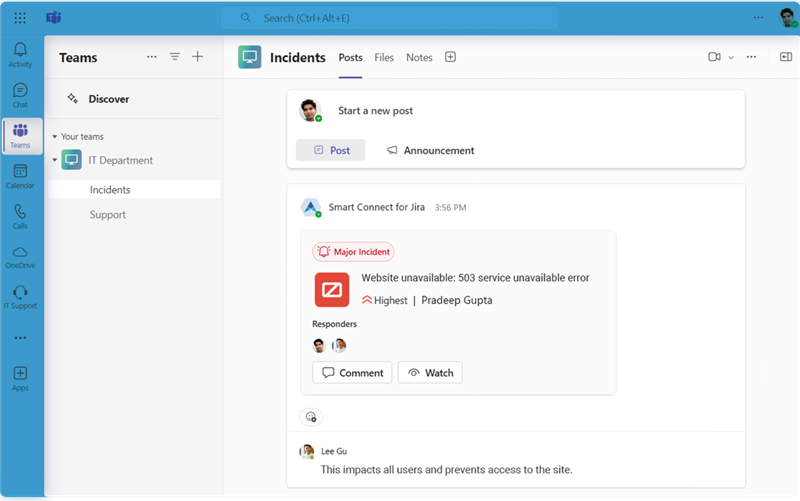Toggle the channel info side pane icon
The width and height of the screenshot is (800, 501).
coord(786,57)
